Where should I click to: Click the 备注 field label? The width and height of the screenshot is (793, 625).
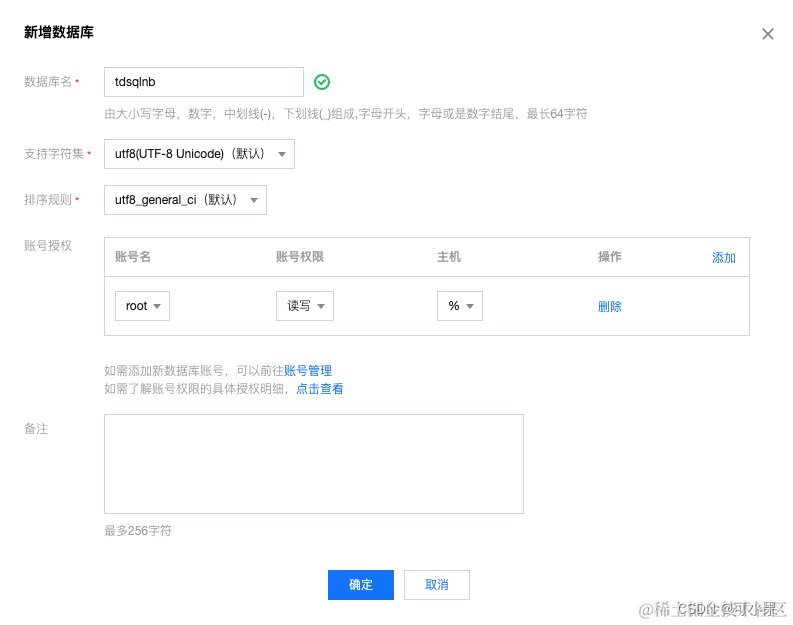click(x=36, y=429)
